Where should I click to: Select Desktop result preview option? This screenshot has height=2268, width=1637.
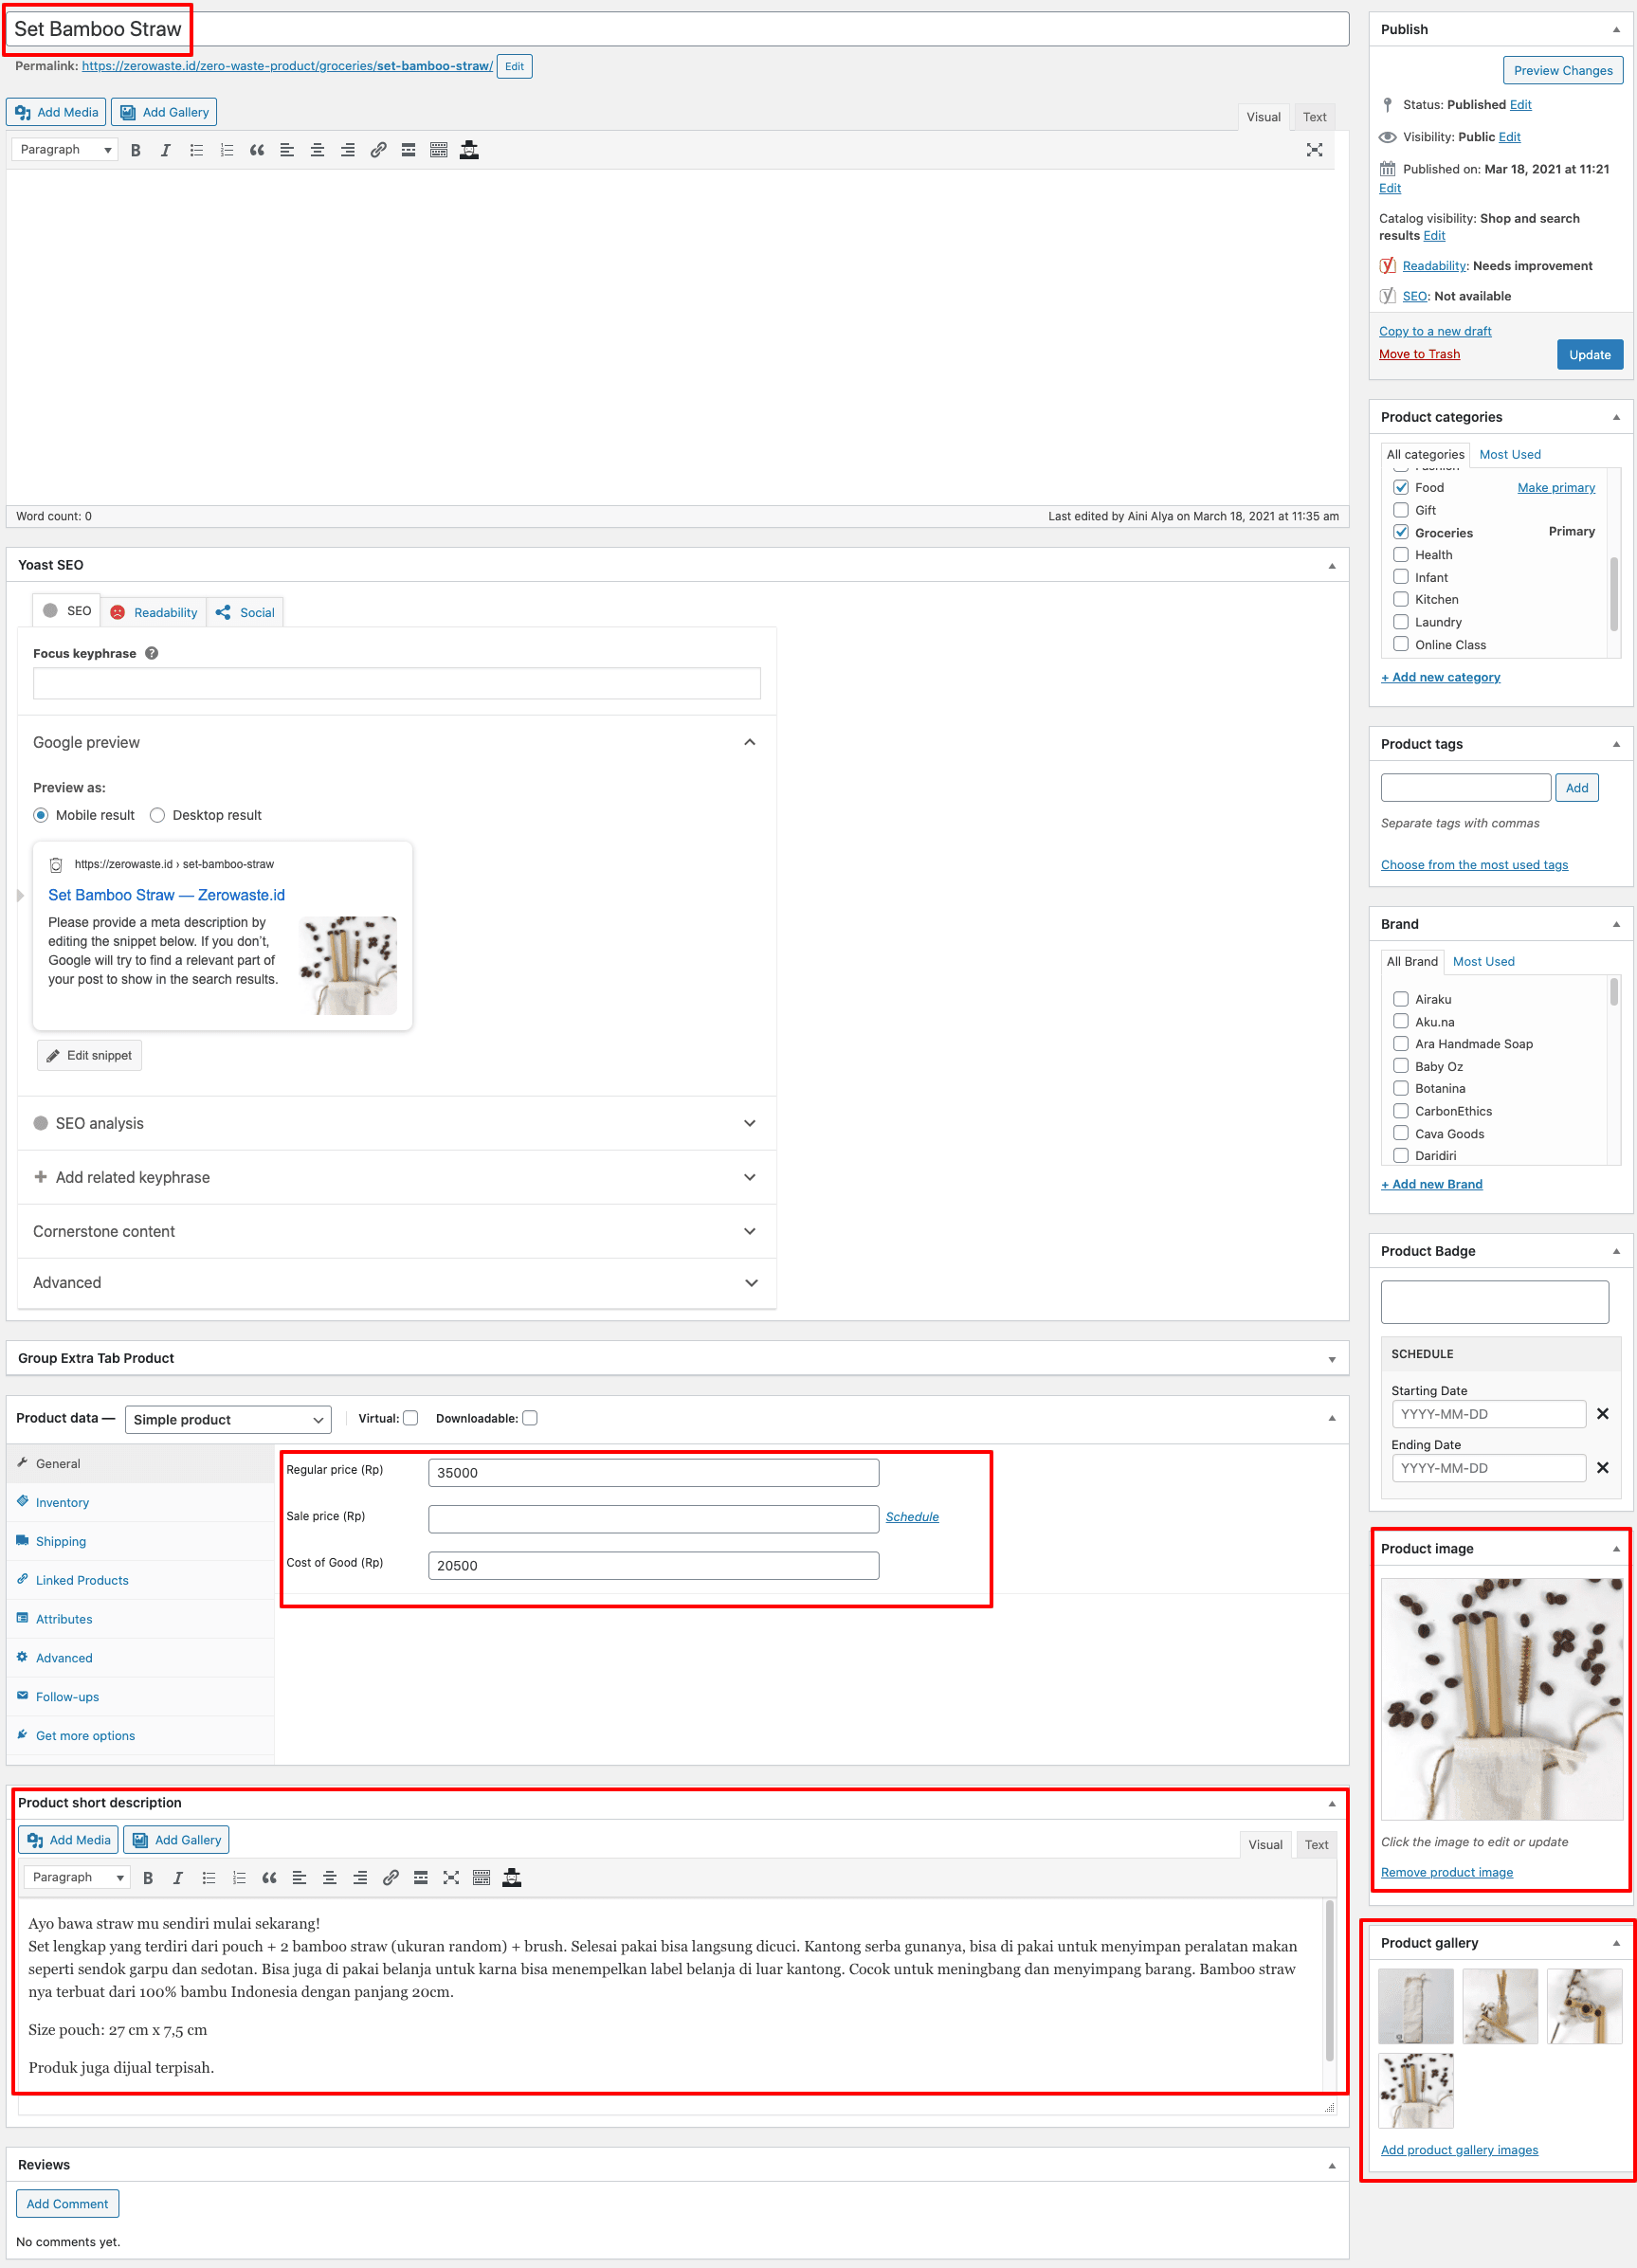[x=158, y=815]
